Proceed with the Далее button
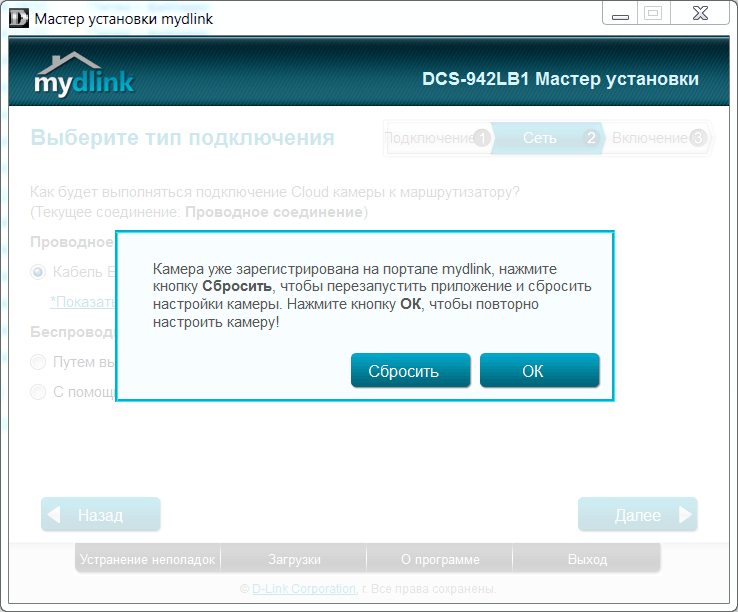Screen dimensions: 738x612 coord(637,515)
